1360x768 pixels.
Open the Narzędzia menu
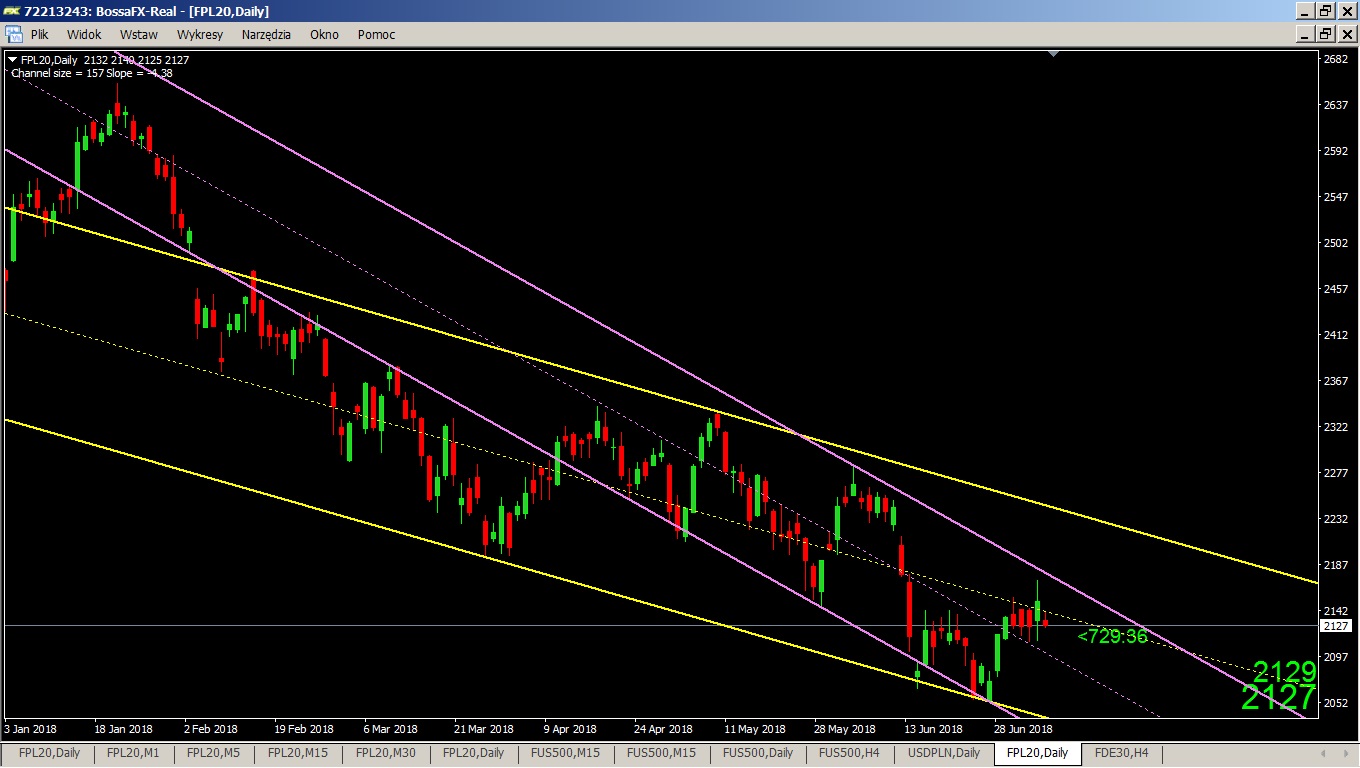266,34
